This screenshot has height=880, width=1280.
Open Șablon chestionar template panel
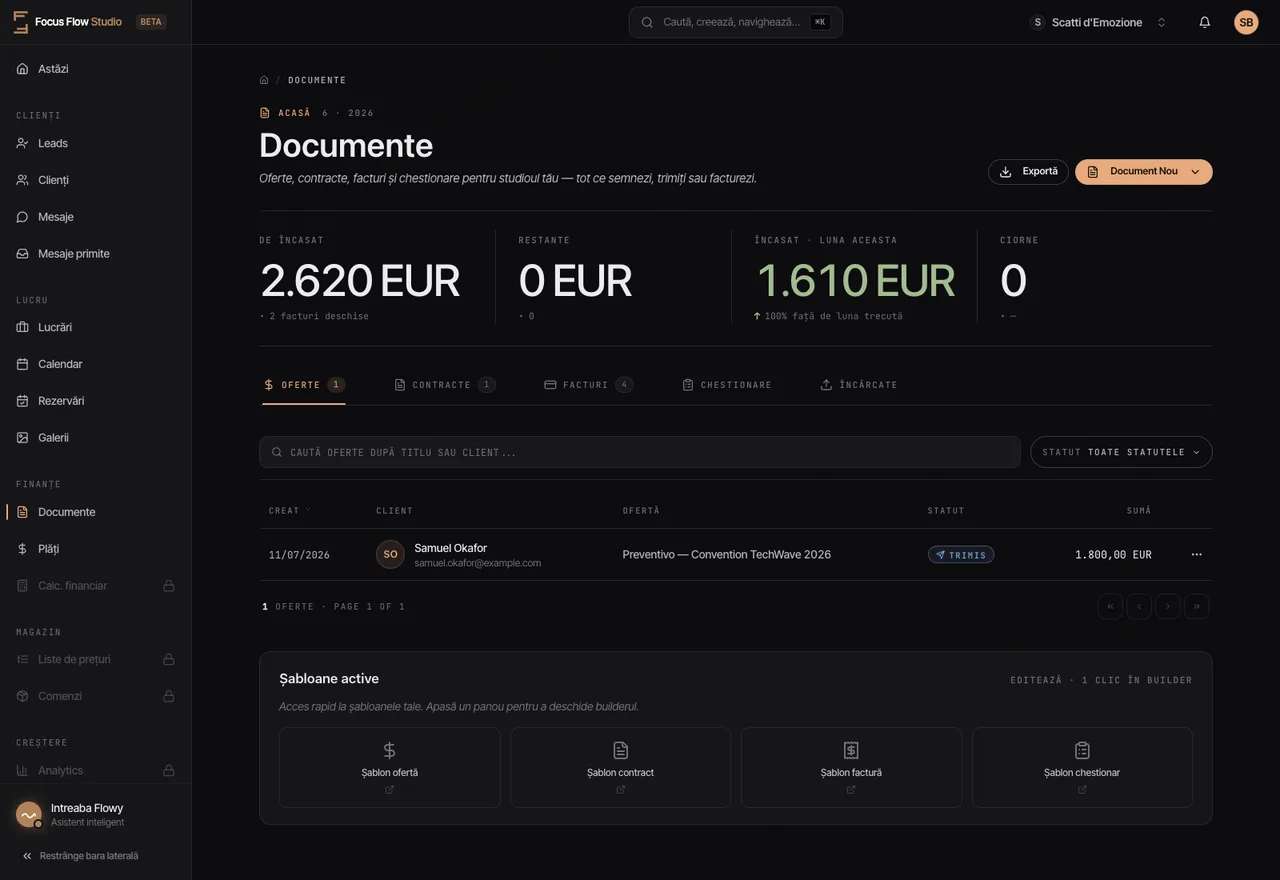coord(1082,767)
